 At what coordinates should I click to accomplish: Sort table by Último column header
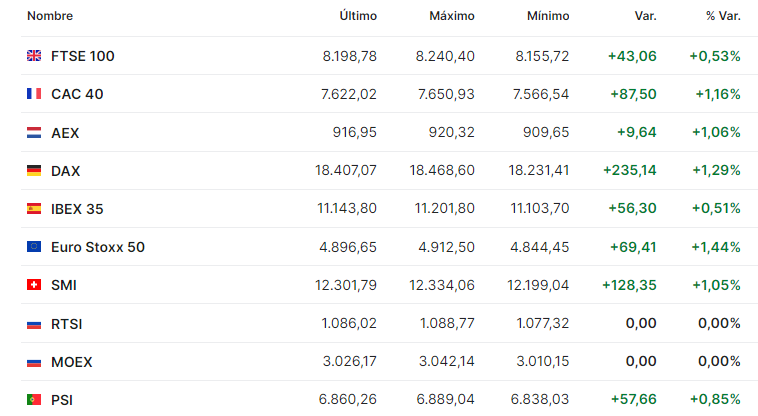coord(358,16)
